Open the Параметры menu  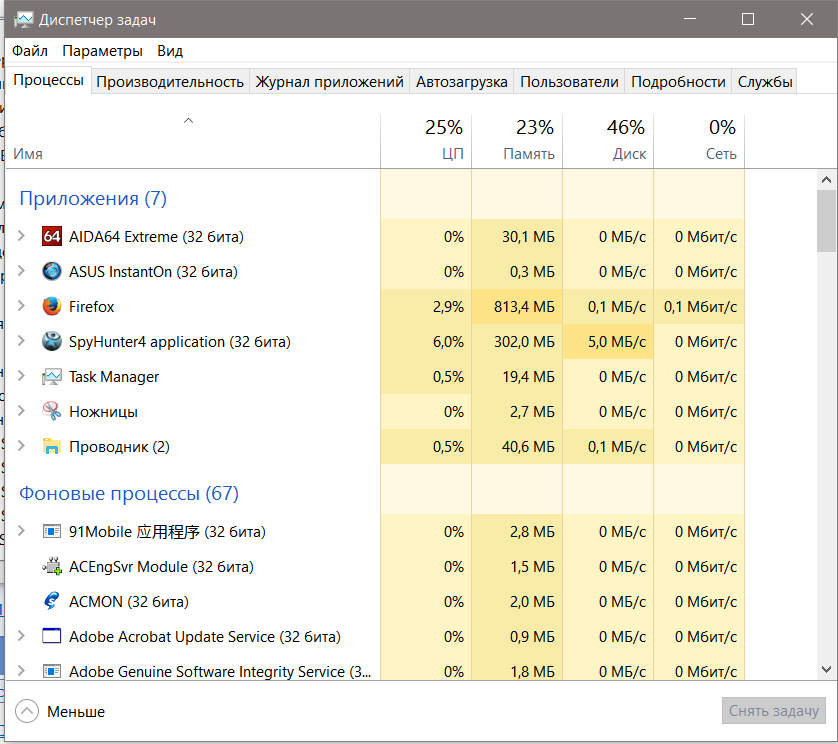pyautogui.click(x=102, y=51)
